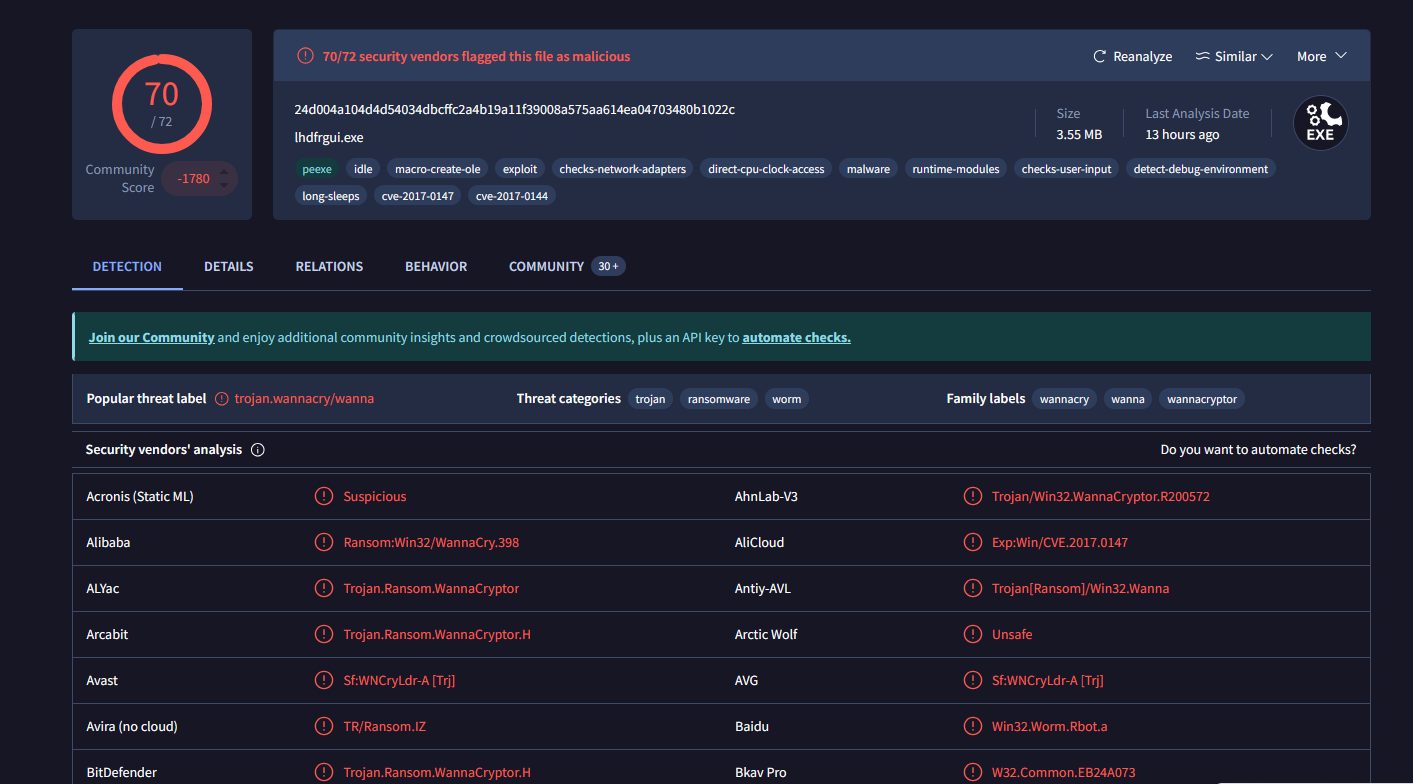Click the alert icon in the Acronis row

tap(324, 496)
